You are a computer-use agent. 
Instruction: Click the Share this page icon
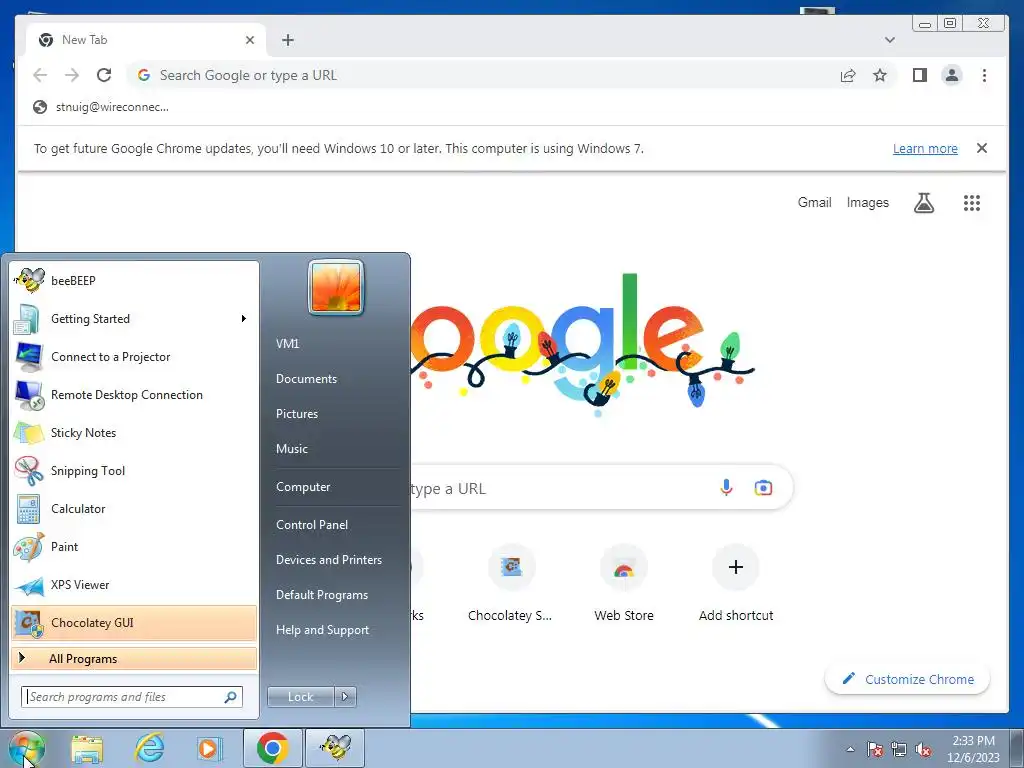(x=848, y=75)
